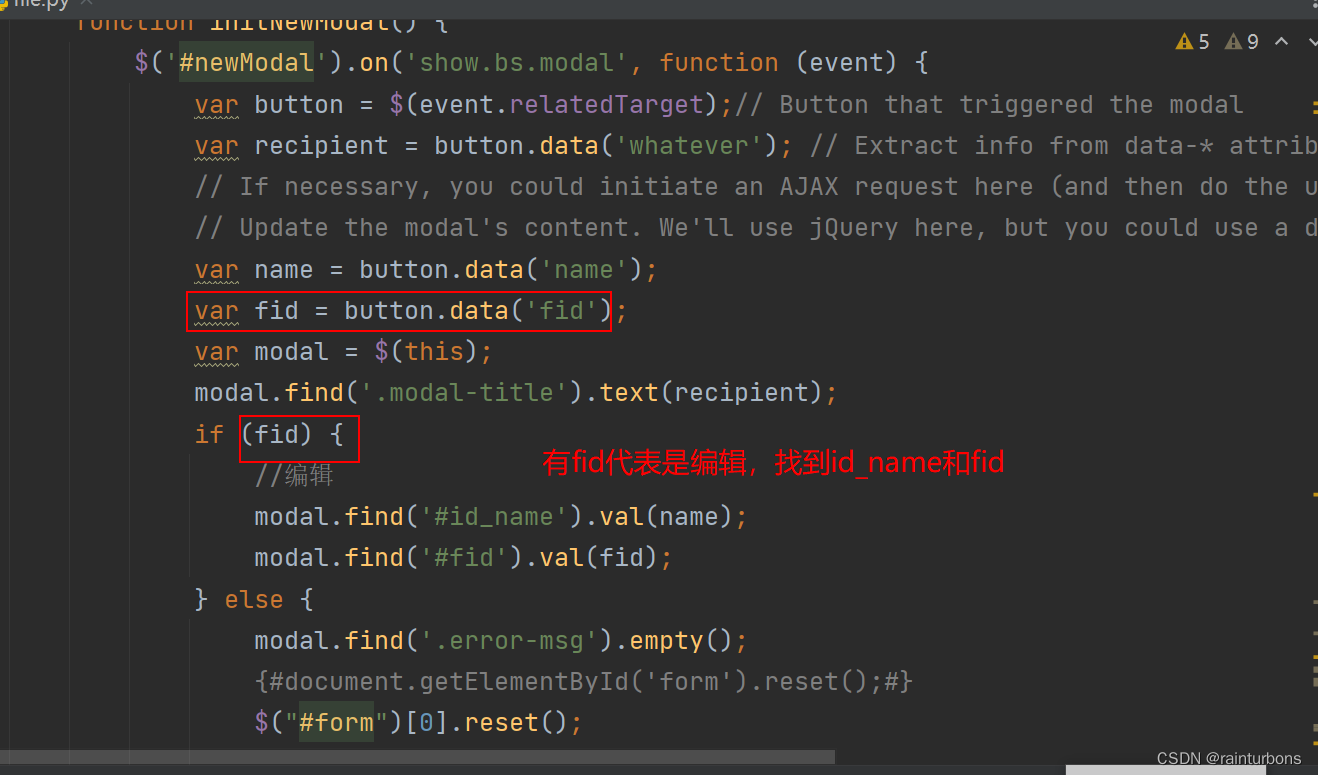Click 'modal' in the var modal declaration

coord(291,352)
